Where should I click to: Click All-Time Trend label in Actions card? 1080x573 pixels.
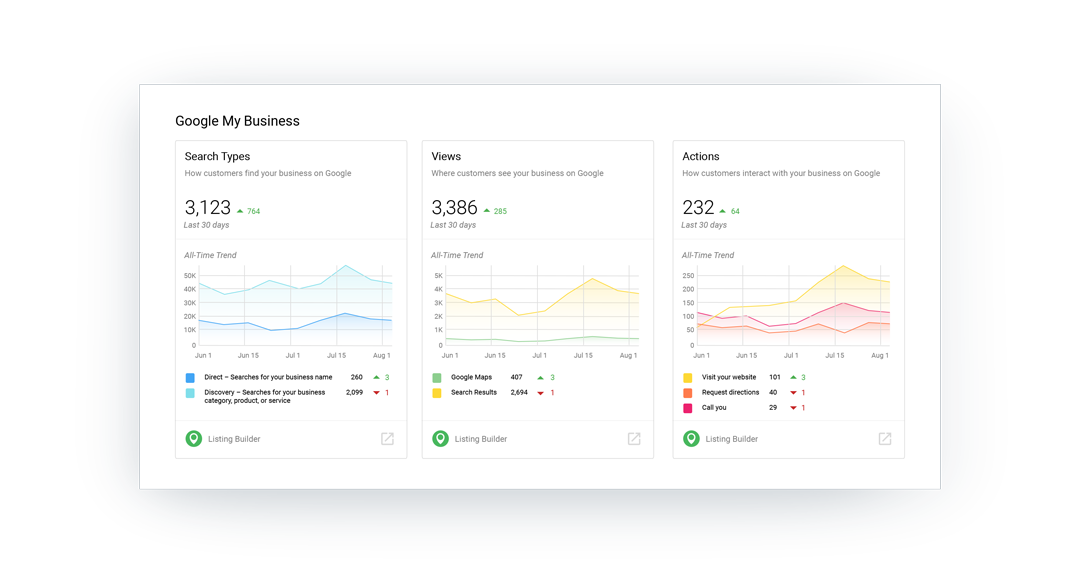tap(707, 255)
